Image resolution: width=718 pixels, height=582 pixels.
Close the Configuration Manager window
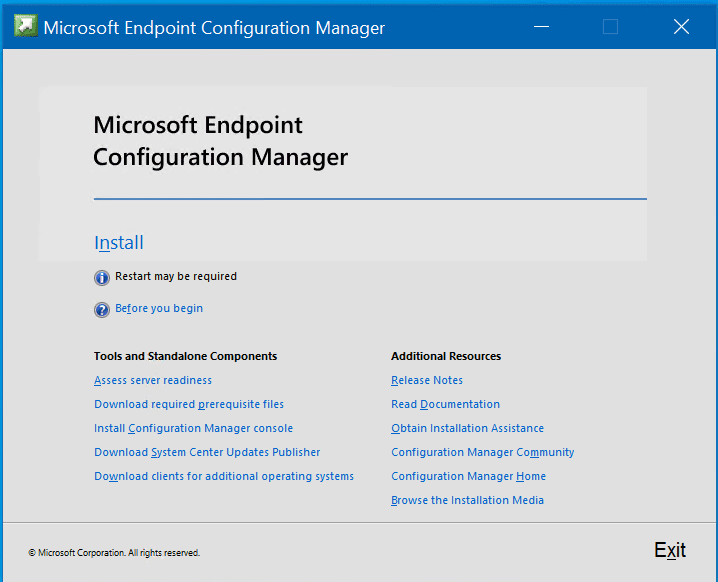point(681,27)
